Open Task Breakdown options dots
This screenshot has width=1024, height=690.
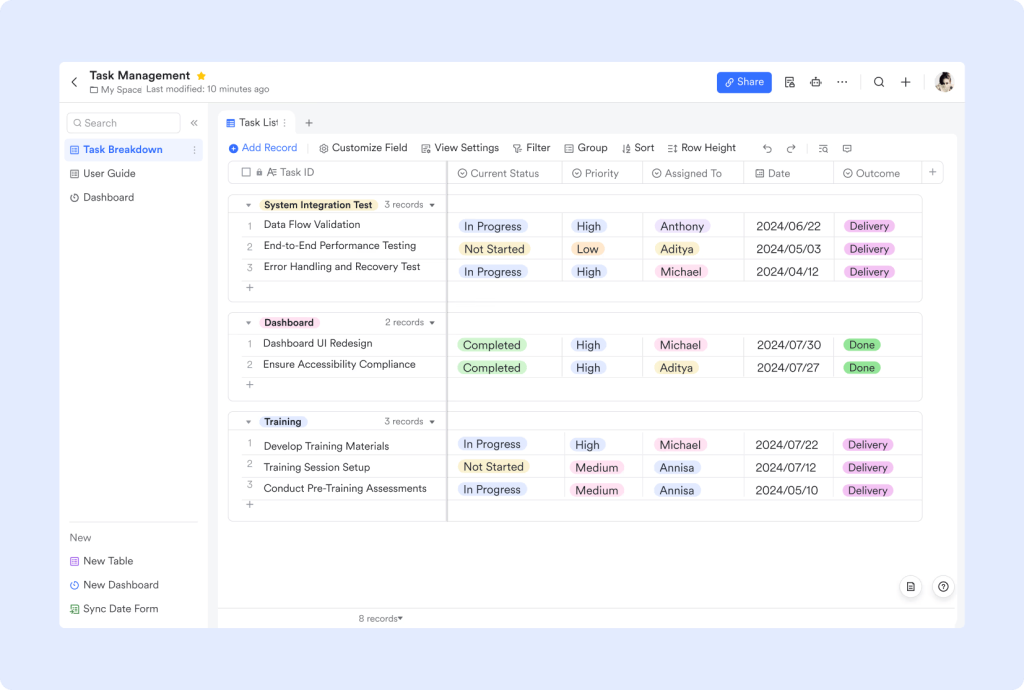[195, 149]
